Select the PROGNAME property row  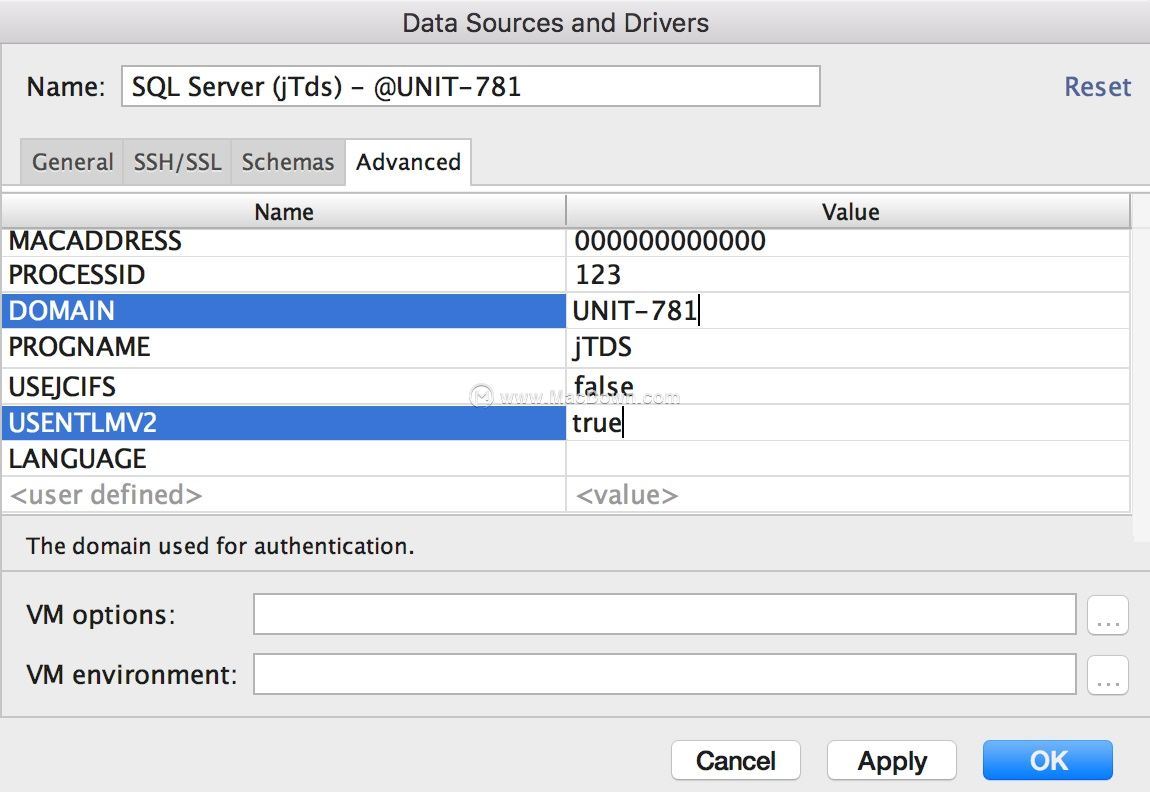tap(283, 347)
